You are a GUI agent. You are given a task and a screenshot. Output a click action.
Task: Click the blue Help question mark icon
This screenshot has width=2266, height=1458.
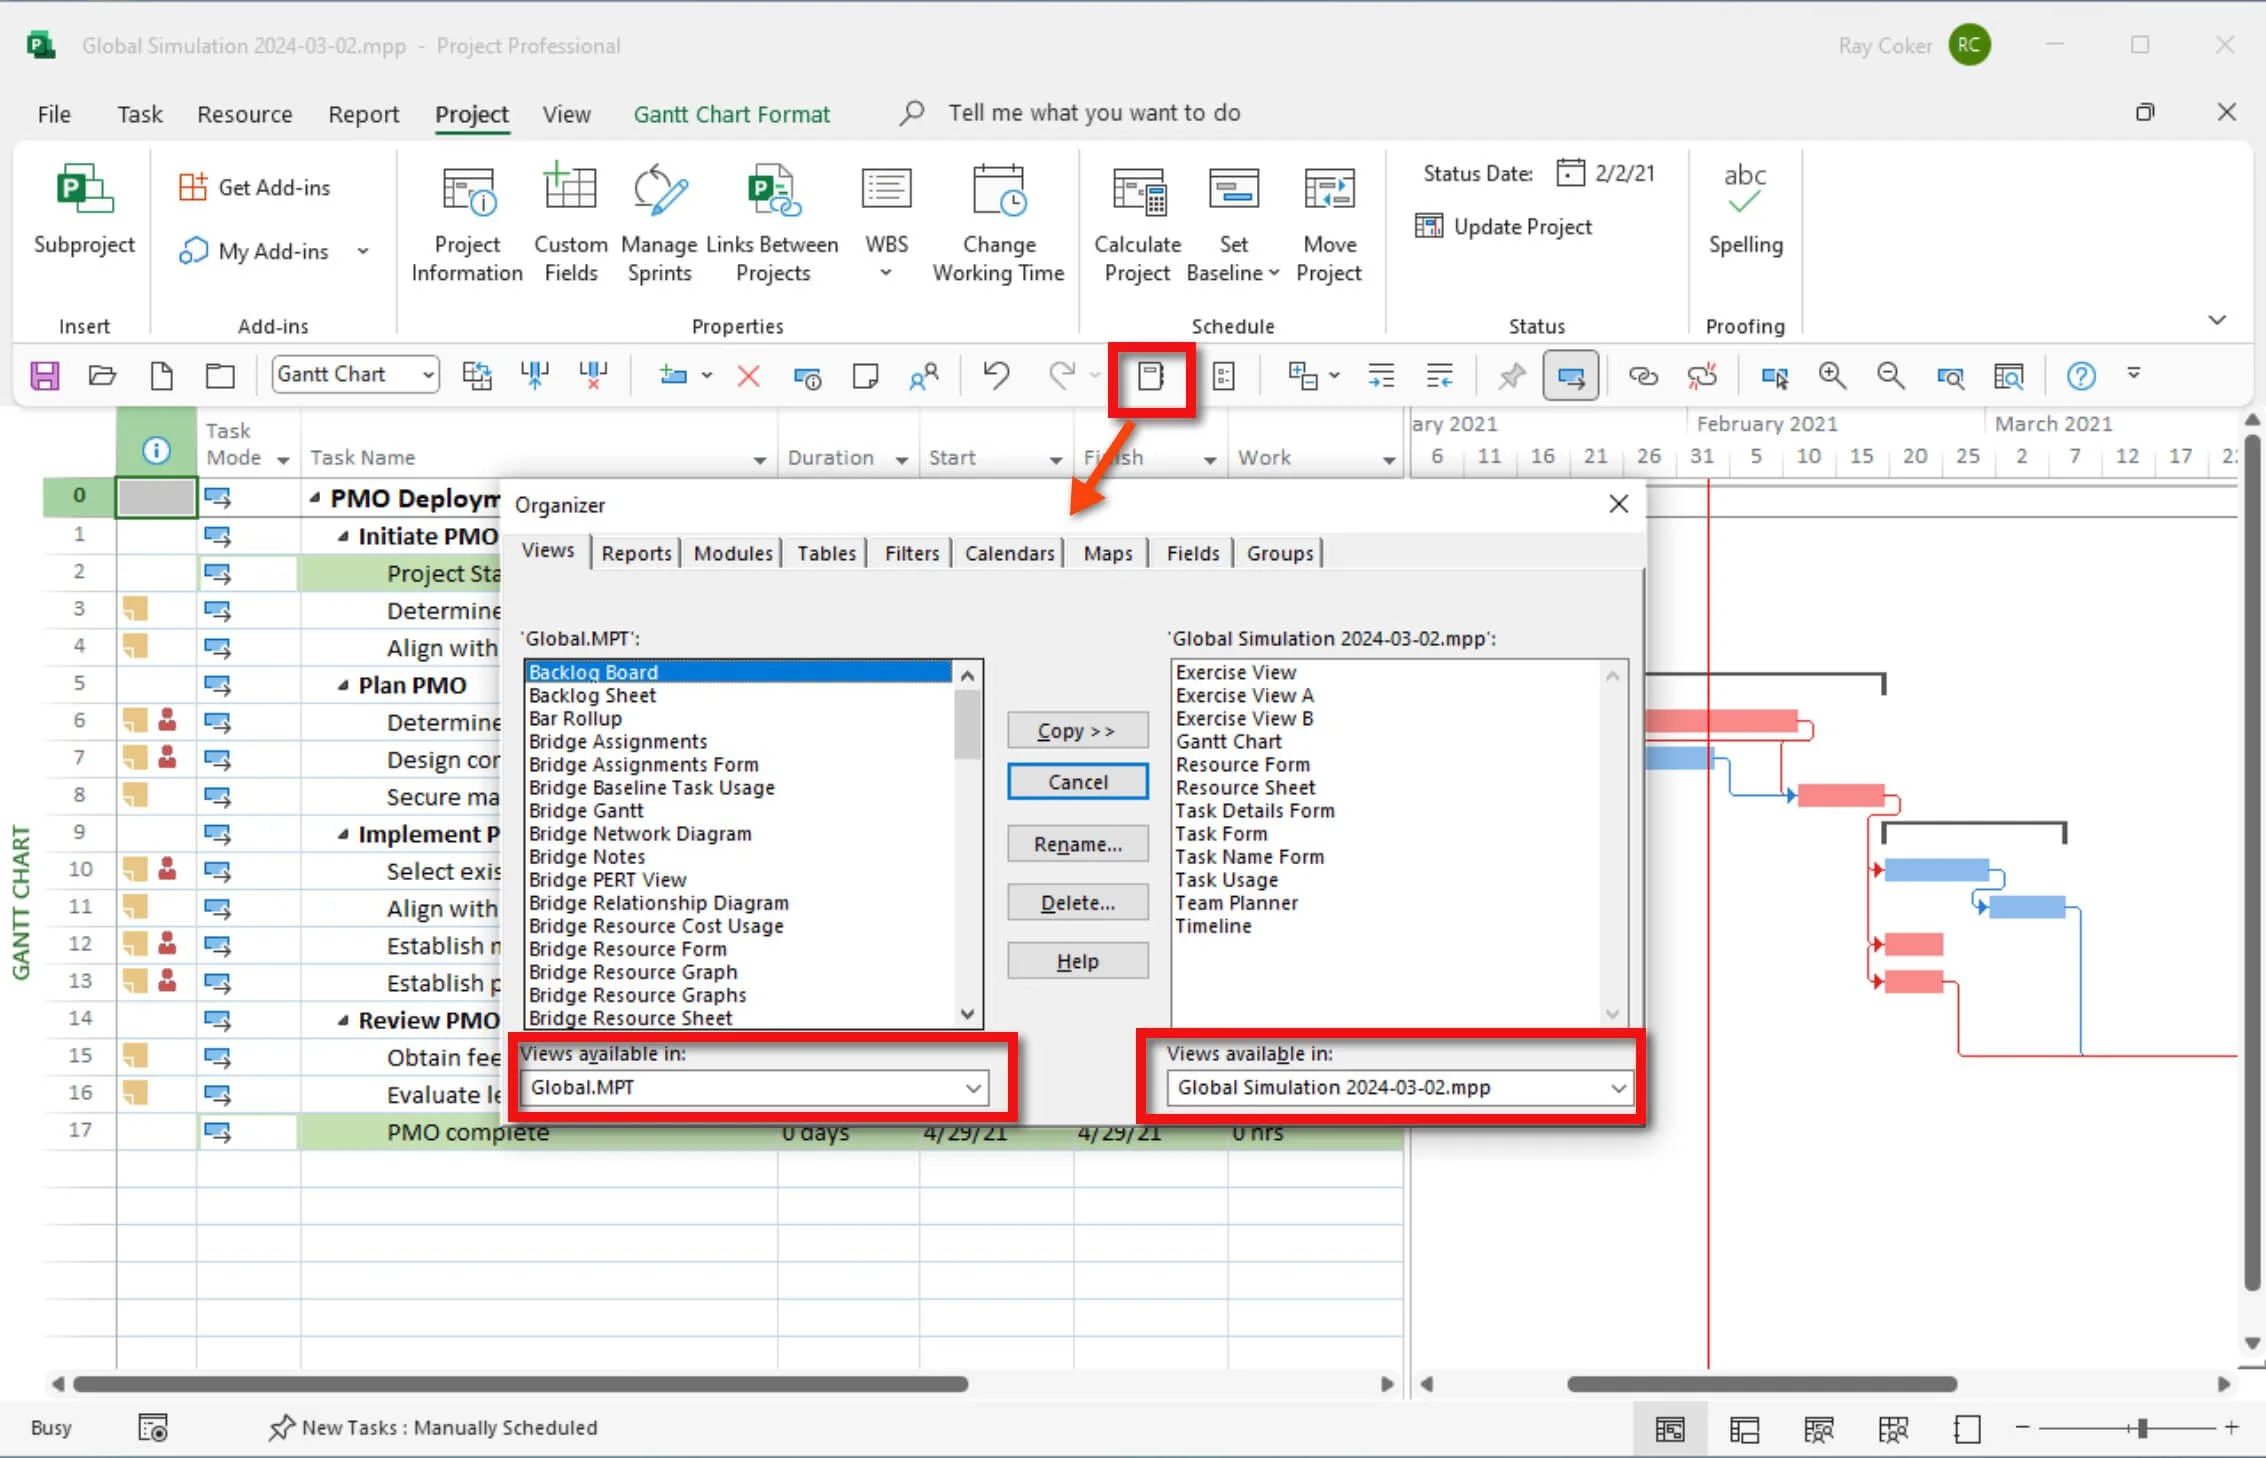pos(2081,376)
